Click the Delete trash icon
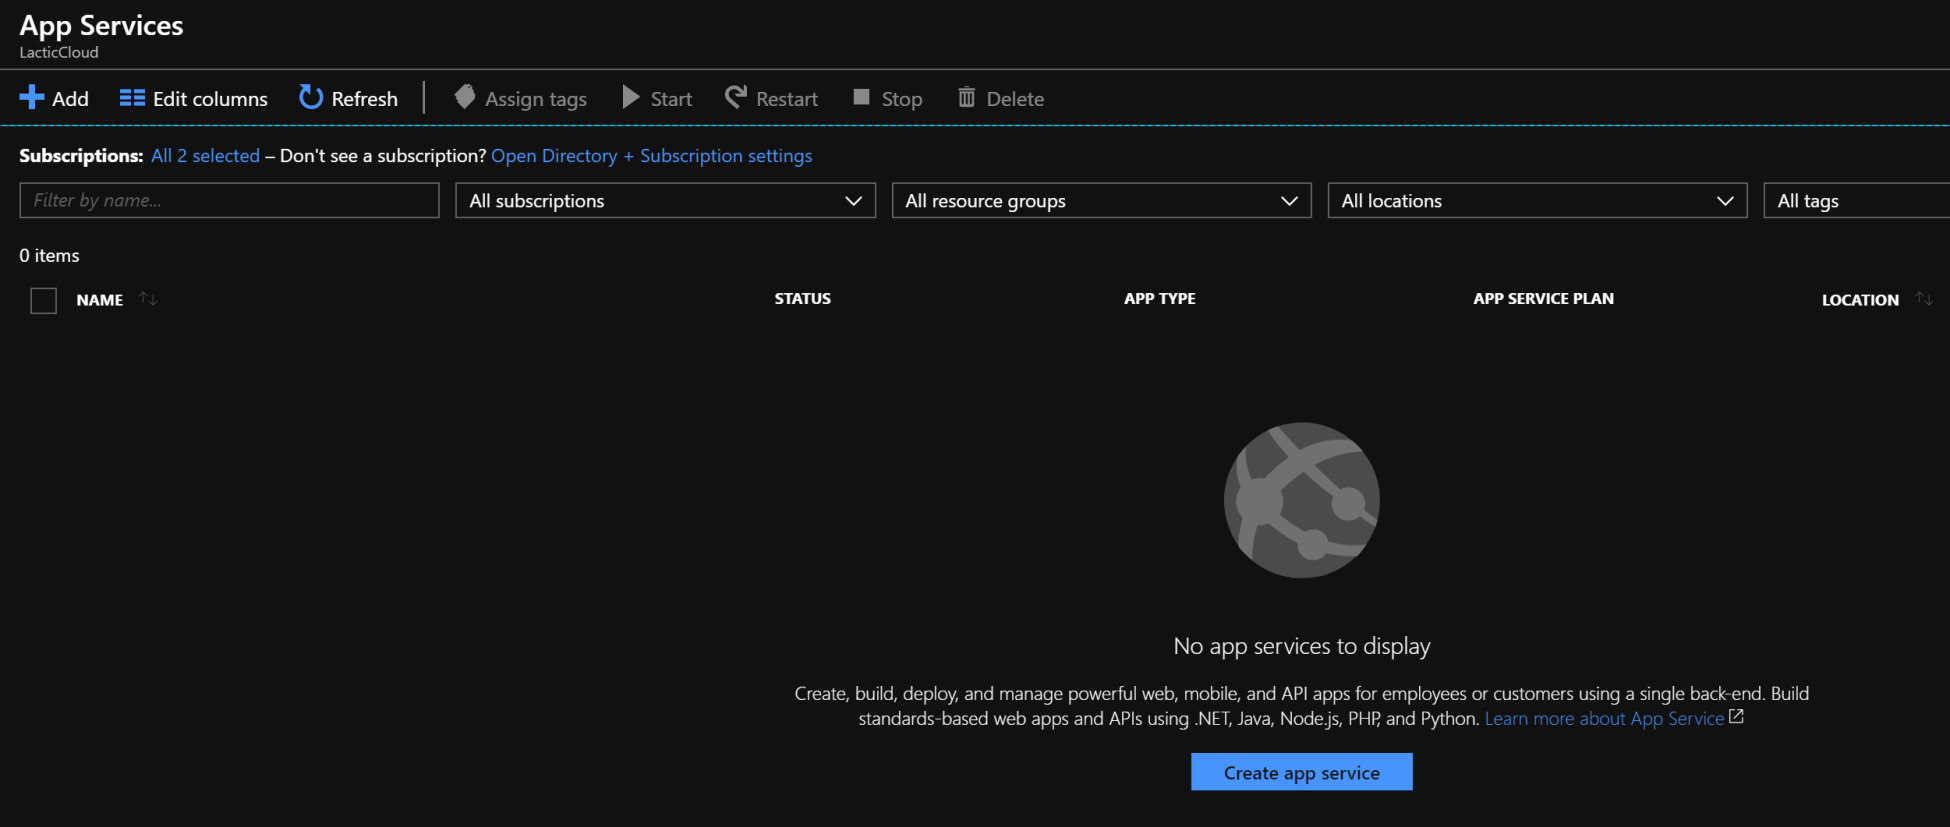 tap(966, 97)
